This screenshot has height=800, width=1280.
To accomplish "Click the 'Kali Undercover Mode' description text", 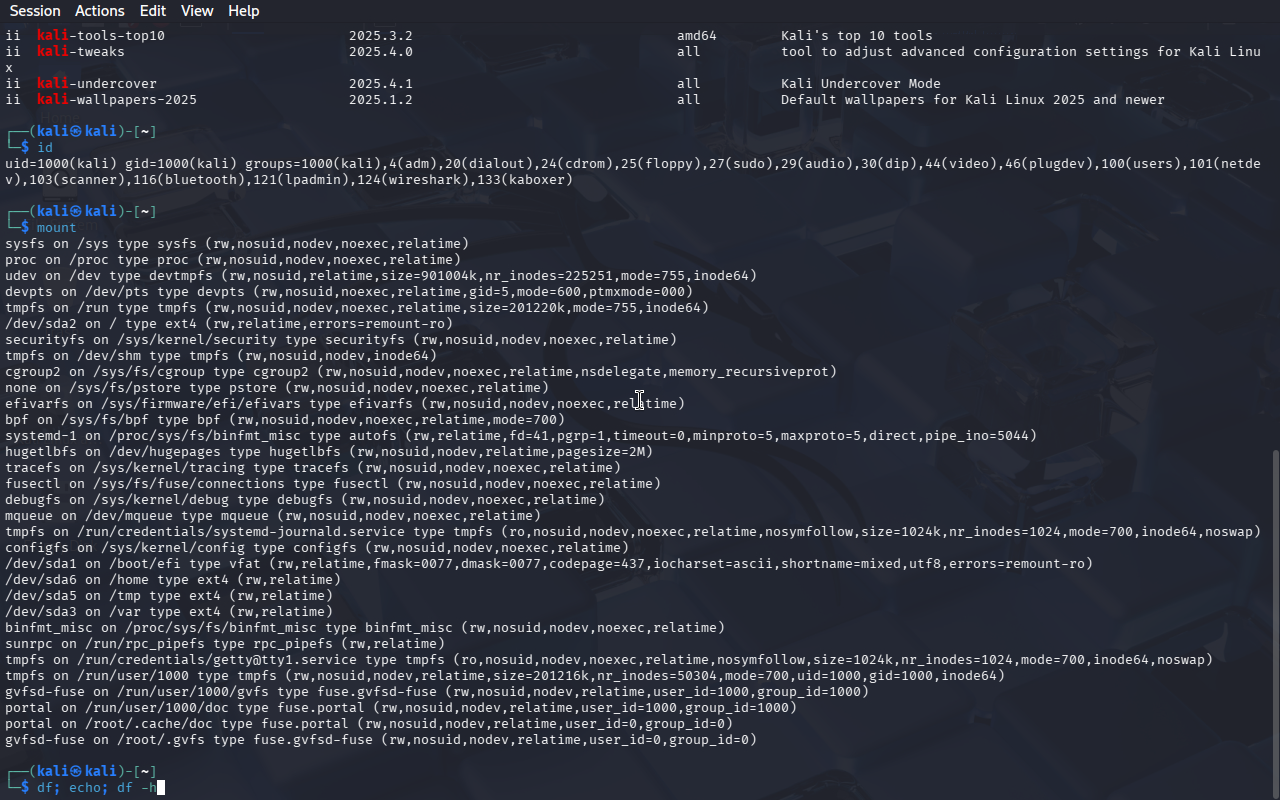I will (860, 84).
